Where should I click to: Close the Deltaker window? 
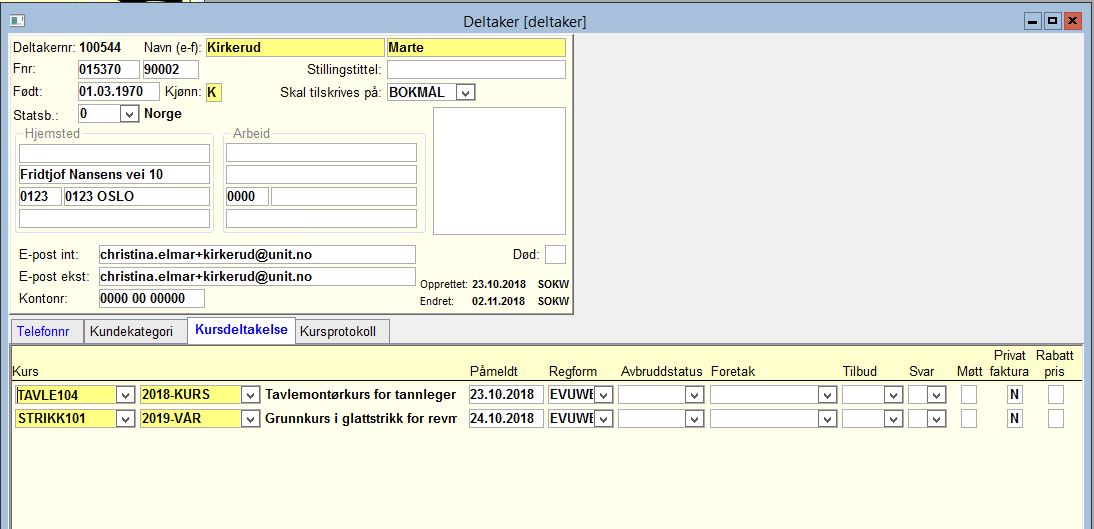click(1071, 22)
